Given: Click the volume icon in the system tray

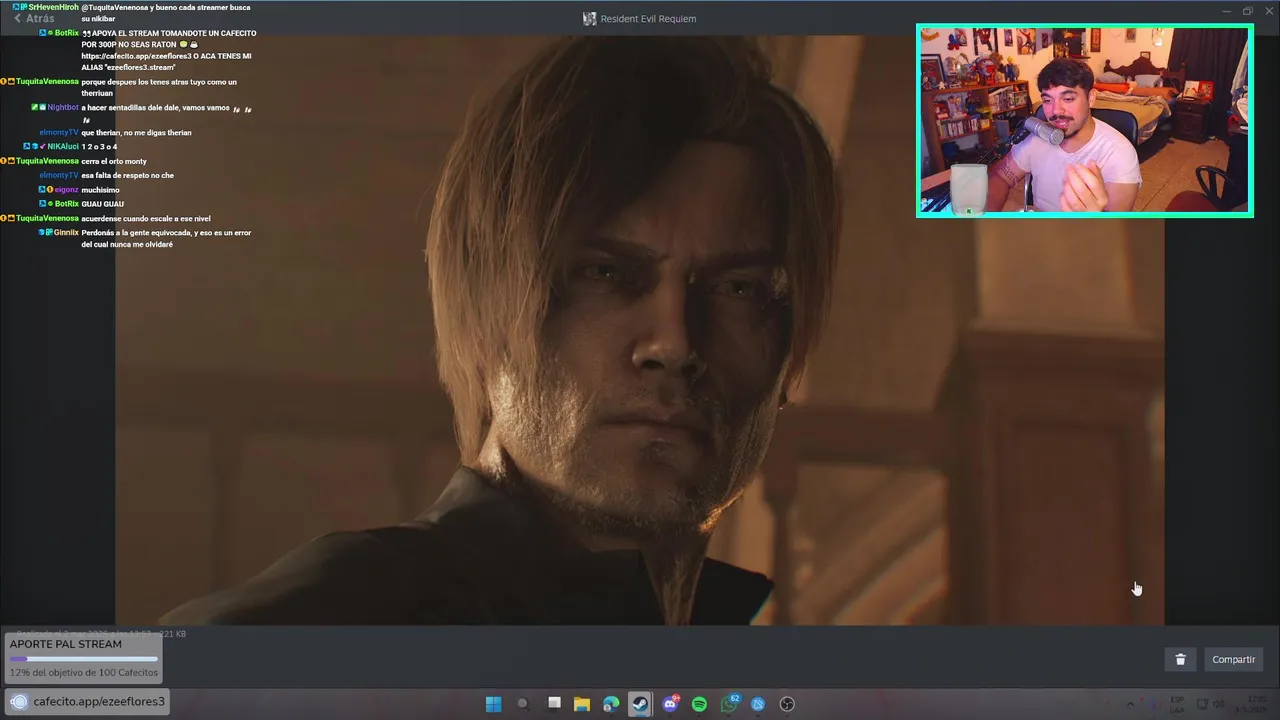Looking at the screenshot, I should tap(1218, 704).
